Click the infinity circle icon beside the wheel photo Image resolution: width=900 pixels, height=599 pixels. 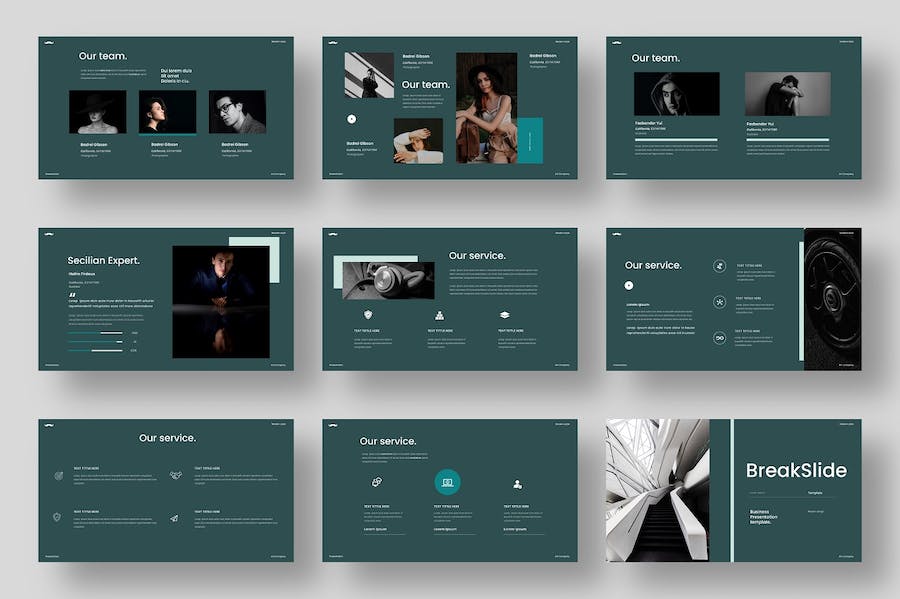tap(719, 338)
